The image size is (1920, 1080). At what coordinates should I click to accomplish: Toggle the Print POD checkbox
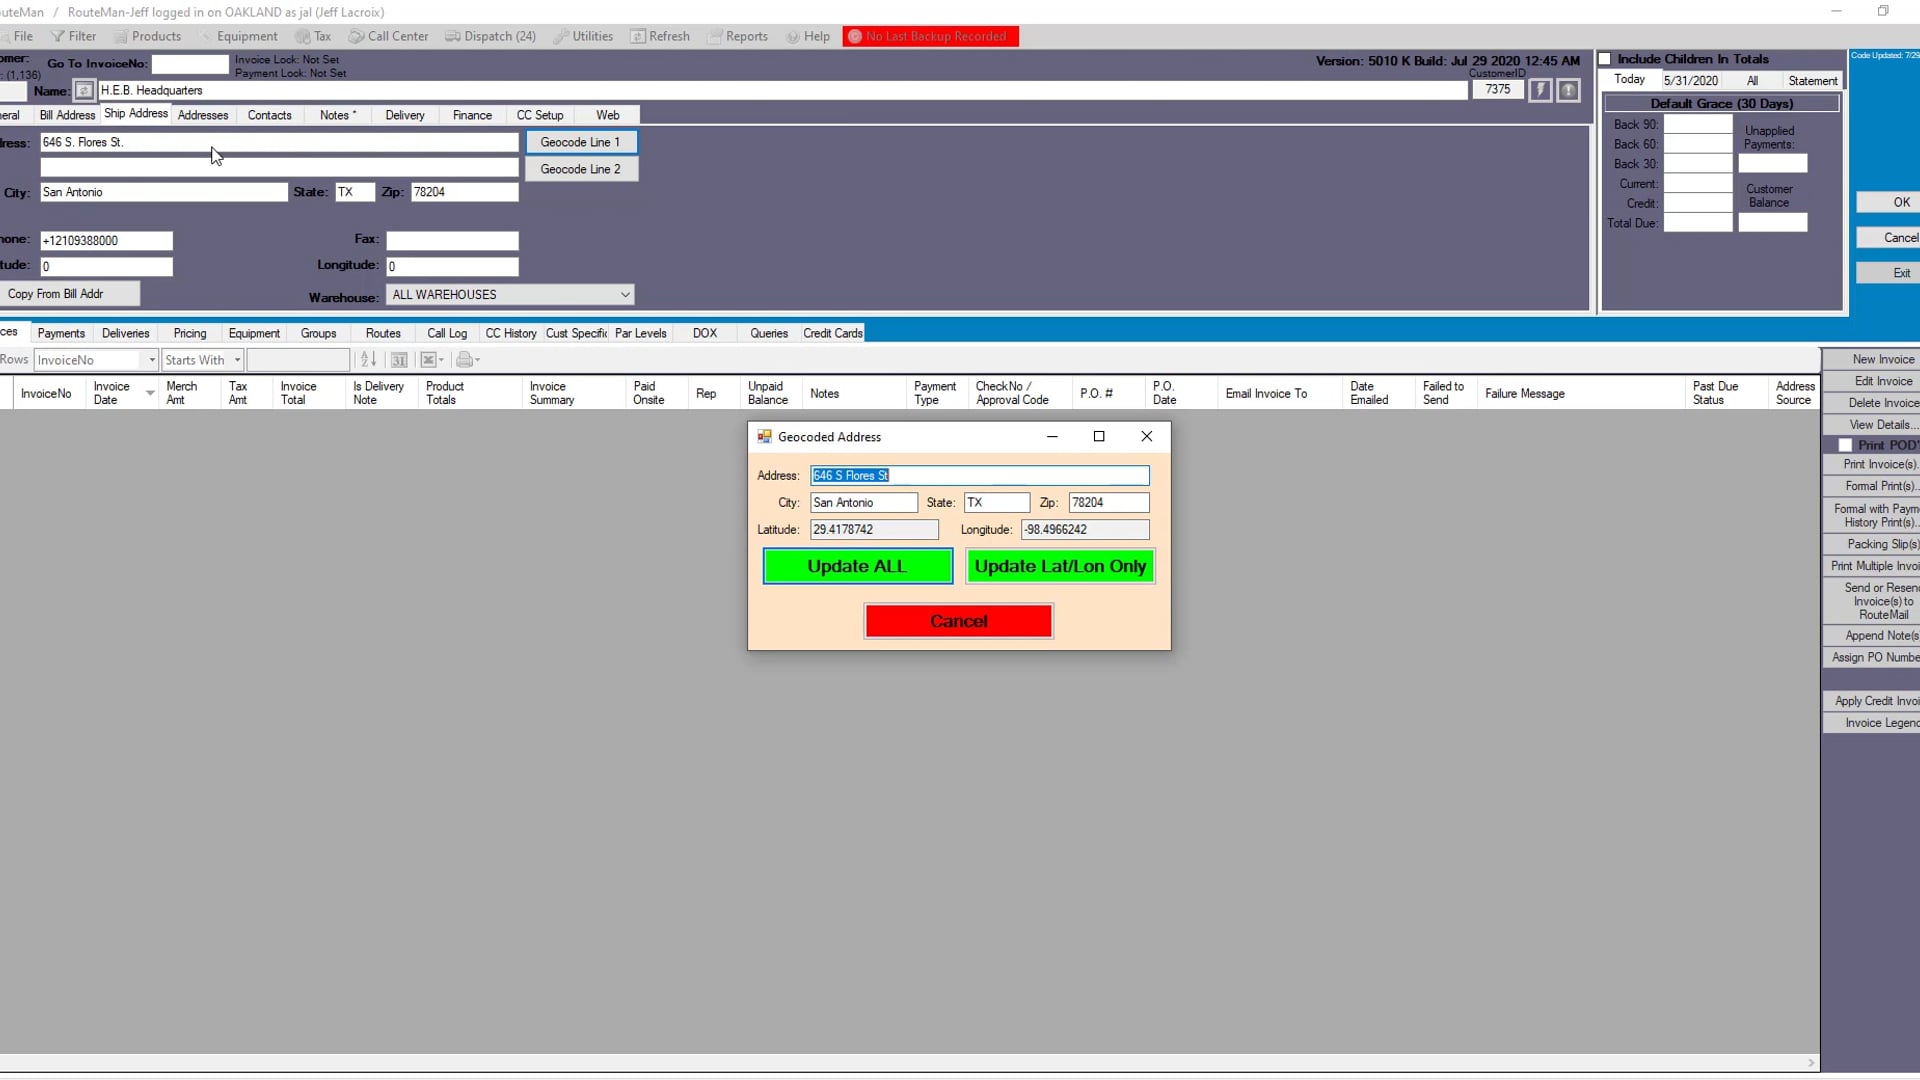[1845, 445]
